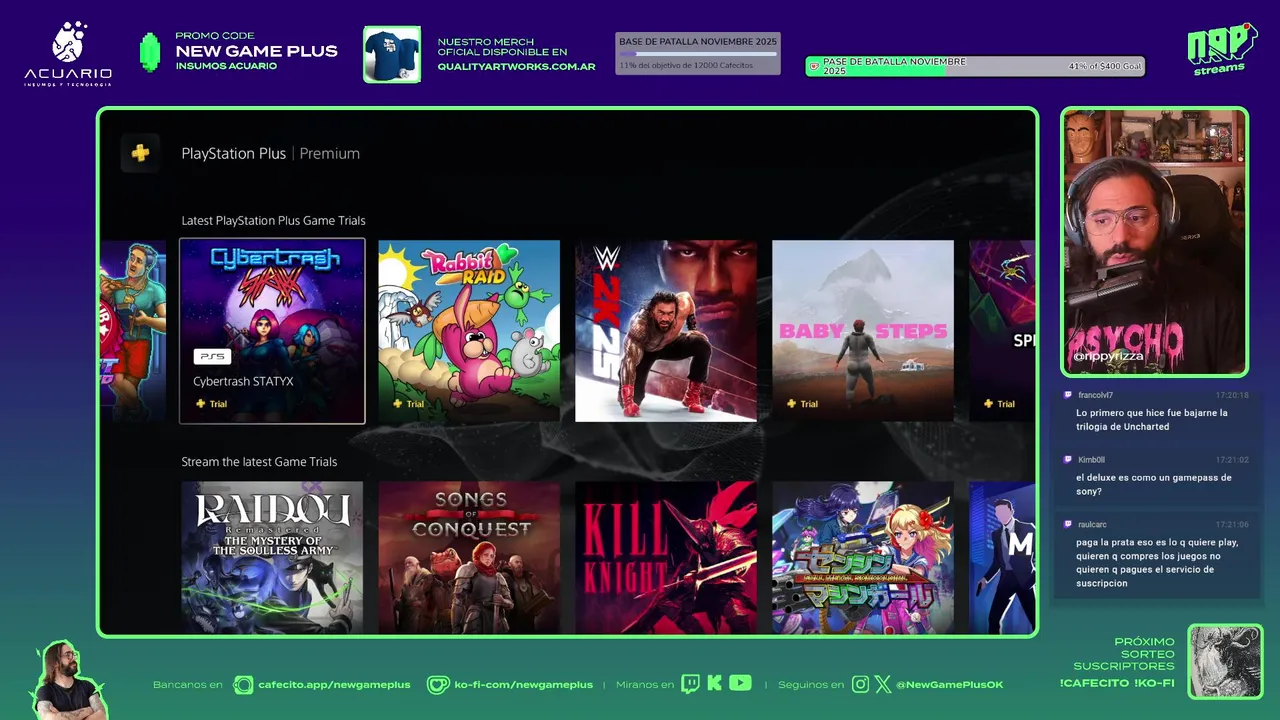Select the Cybertrash STATYX game tile
Viewport: 1280px width, 720px height.
point(272,331)
